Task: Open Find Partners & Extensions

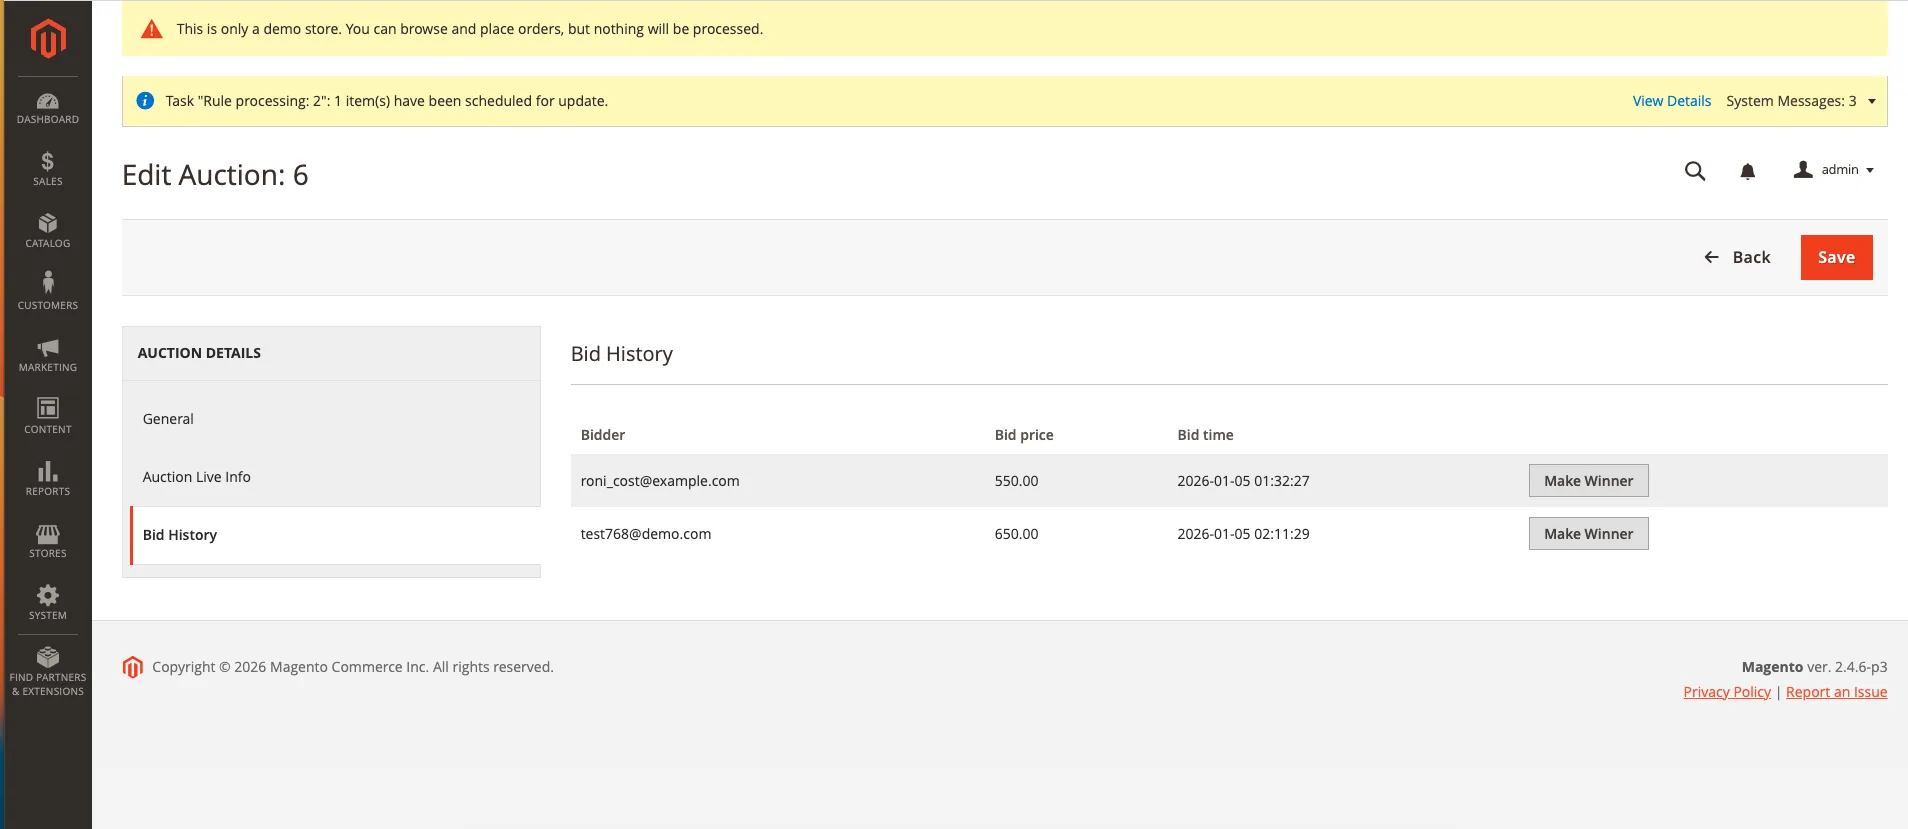Action: click(48, 671)
